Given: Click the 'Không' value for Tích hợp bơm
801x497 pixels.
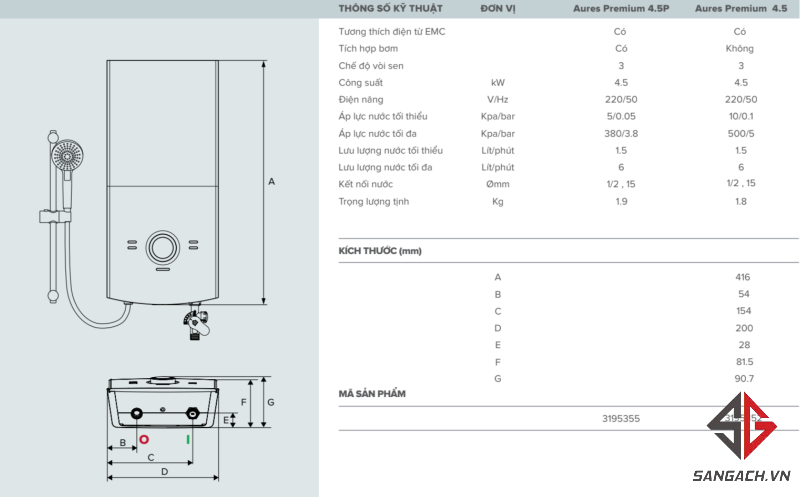Looking at the screenshot, I should (740, 49).
